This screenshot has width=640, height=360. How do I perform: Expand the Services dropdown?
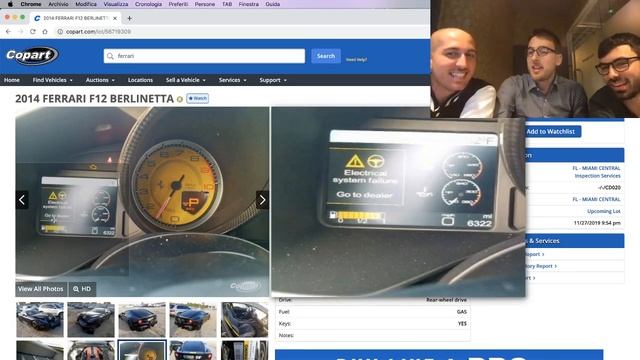232,80
